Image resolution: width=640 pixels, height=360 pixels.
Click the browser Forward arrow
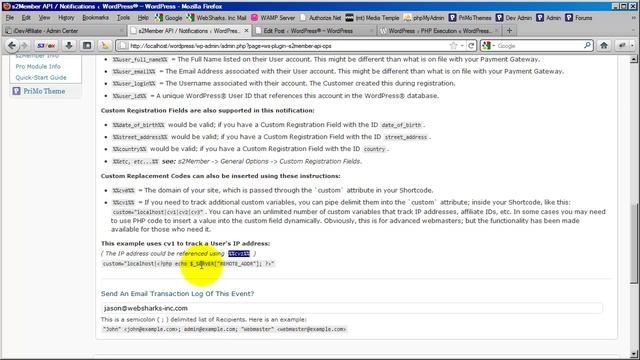[24, 46]
